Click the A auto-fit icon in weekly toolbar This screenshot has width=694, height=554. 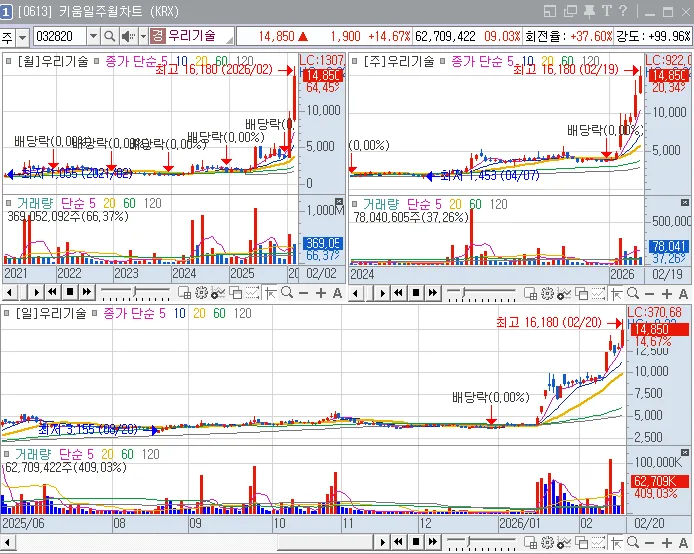pos(683,294)
